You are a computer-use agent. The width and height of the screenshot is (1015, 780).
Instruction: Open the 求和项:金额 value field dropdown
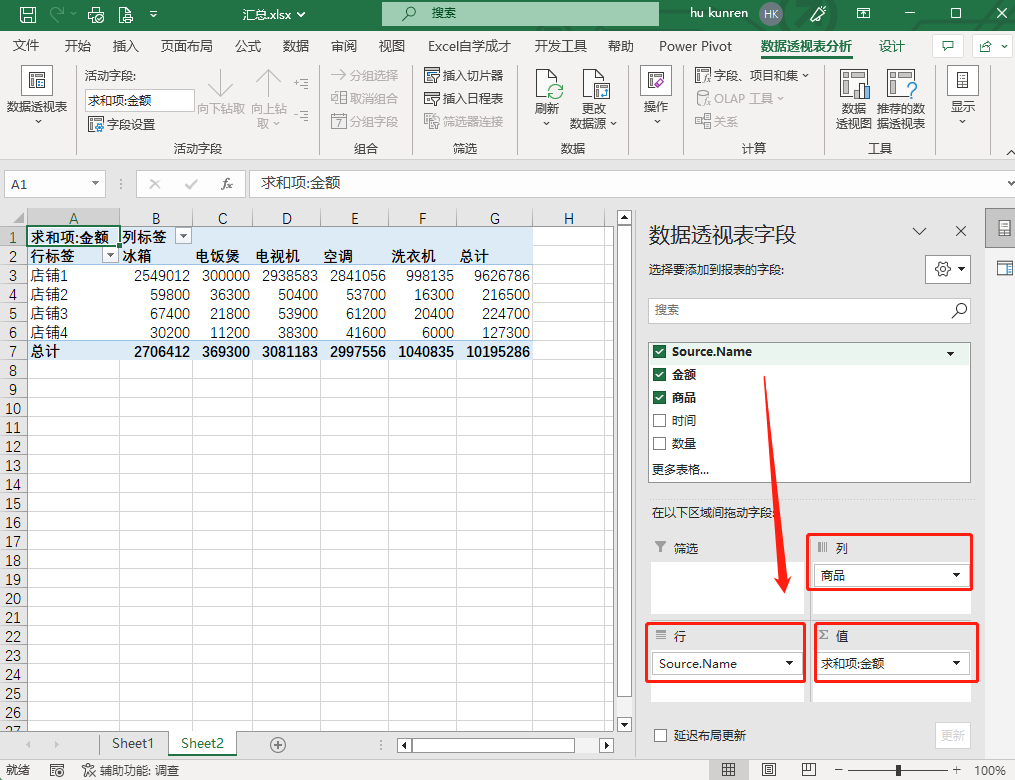[x=957, y=664]
